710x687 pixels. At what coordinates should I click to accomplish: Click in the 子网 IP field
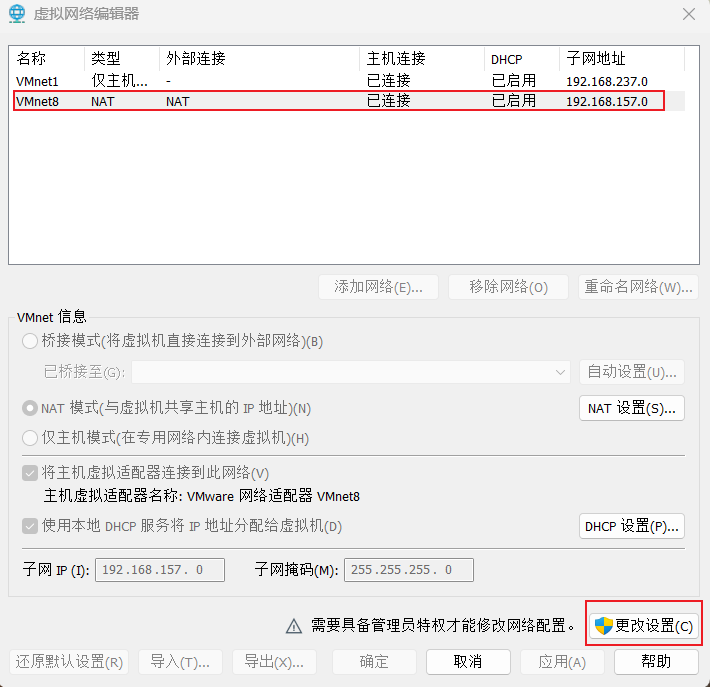(160, 570)
